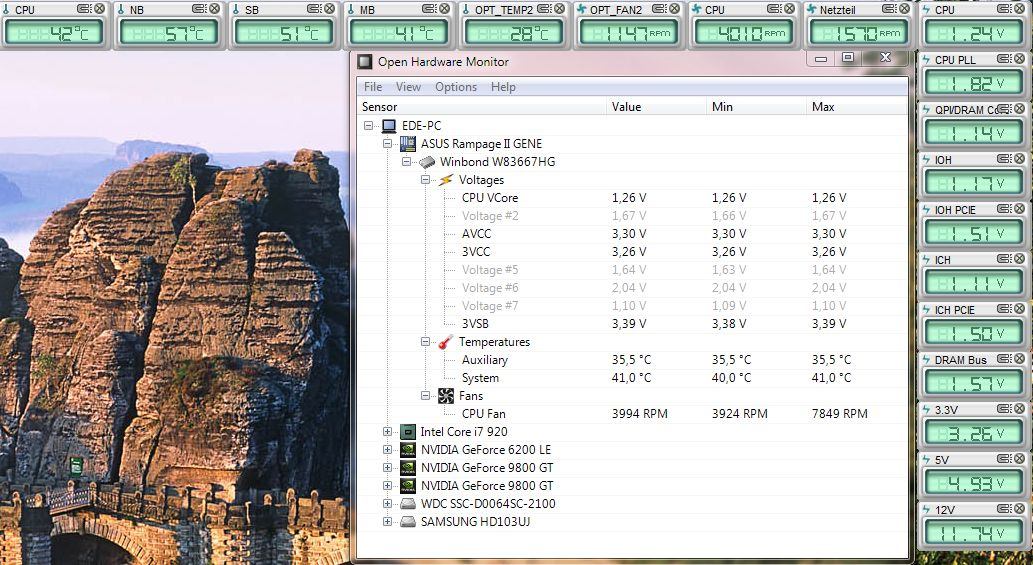
Task: Close the SB temperature gadget
Action: (x=329, y=9)
